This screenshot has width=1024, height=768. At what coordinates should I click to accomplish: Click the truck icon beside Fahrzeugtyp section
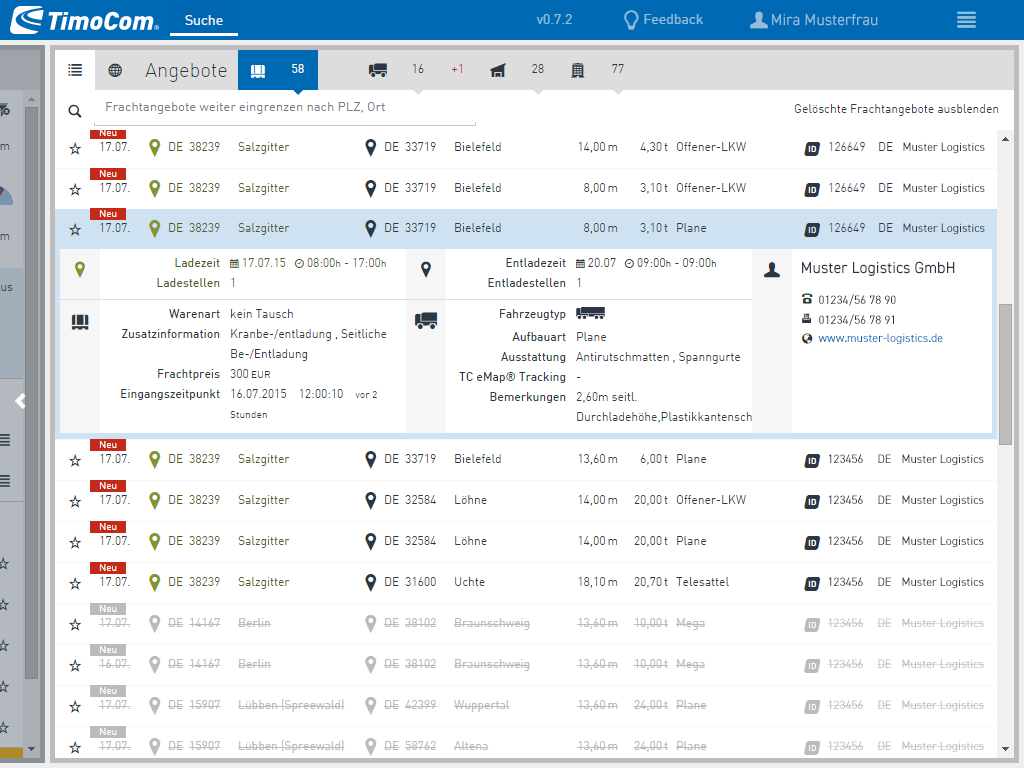click(x=426, y=321)
